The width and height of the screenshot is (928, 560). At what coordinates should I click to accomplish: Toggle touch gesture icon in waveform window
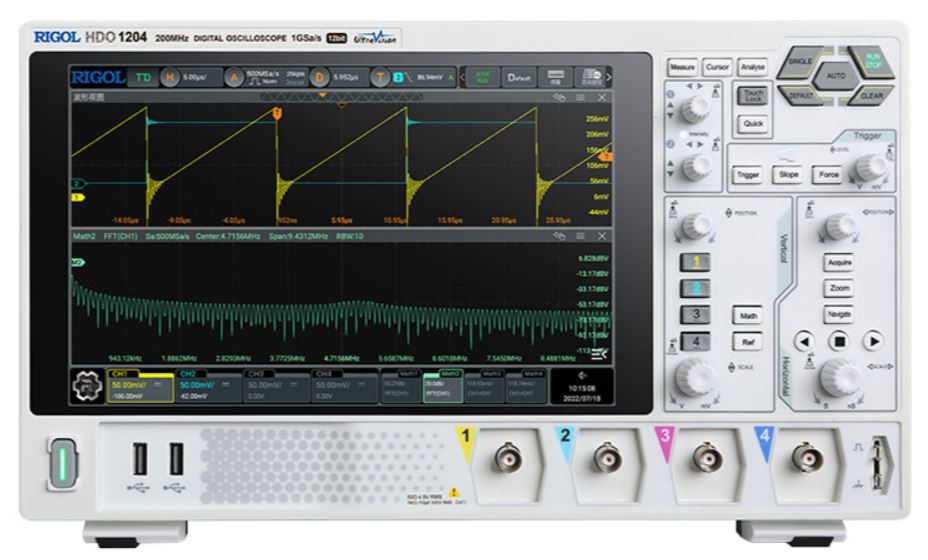pos(559,97)
